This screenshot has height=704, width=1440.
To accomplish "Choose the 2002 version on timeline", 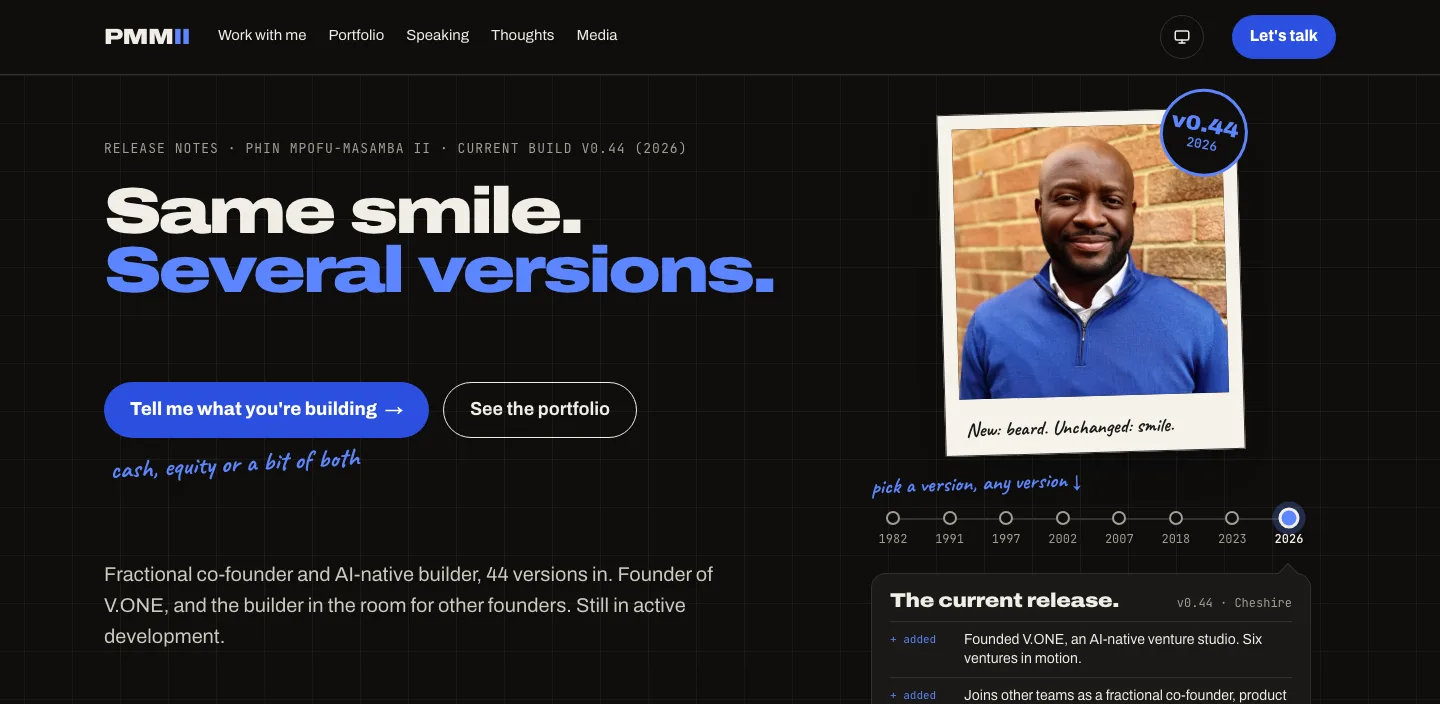I will point(1063,518).
